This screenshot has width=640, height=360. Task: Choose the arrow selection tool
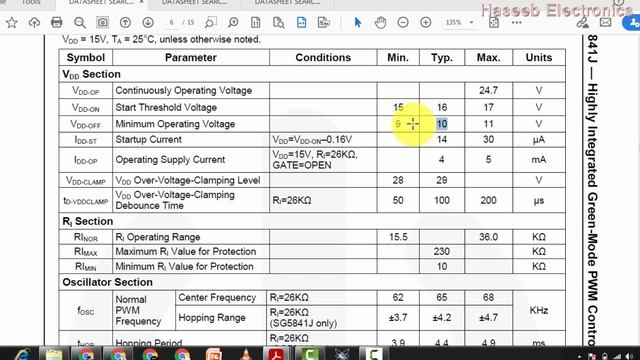358,22
